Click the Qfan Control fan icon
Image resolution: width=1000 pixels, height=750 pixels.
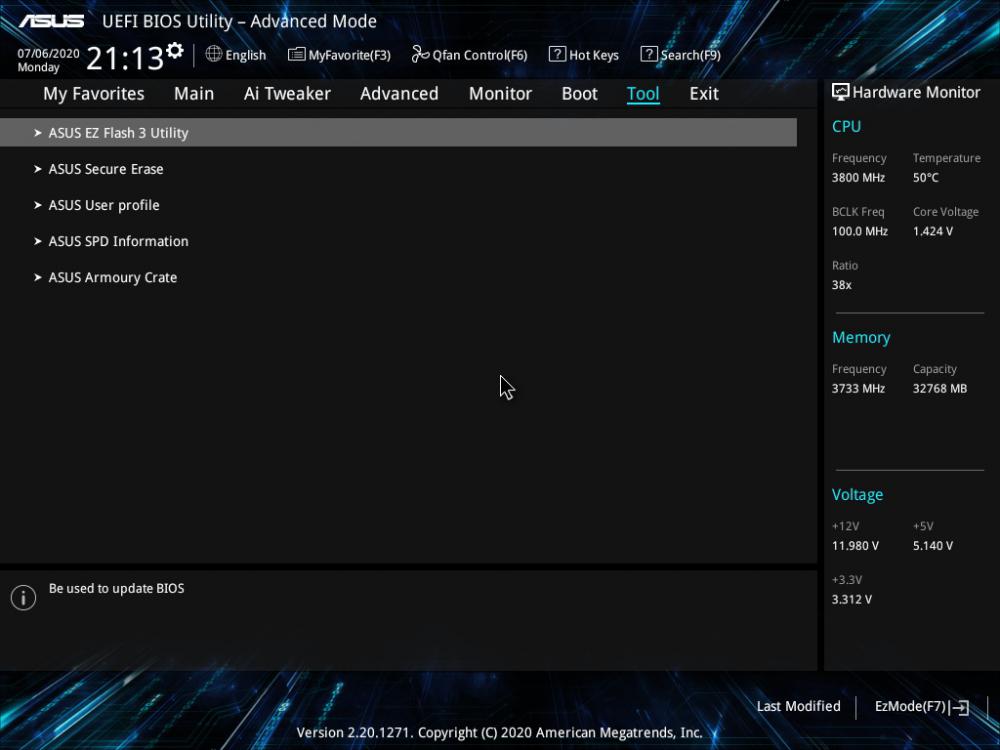(420, 54)
